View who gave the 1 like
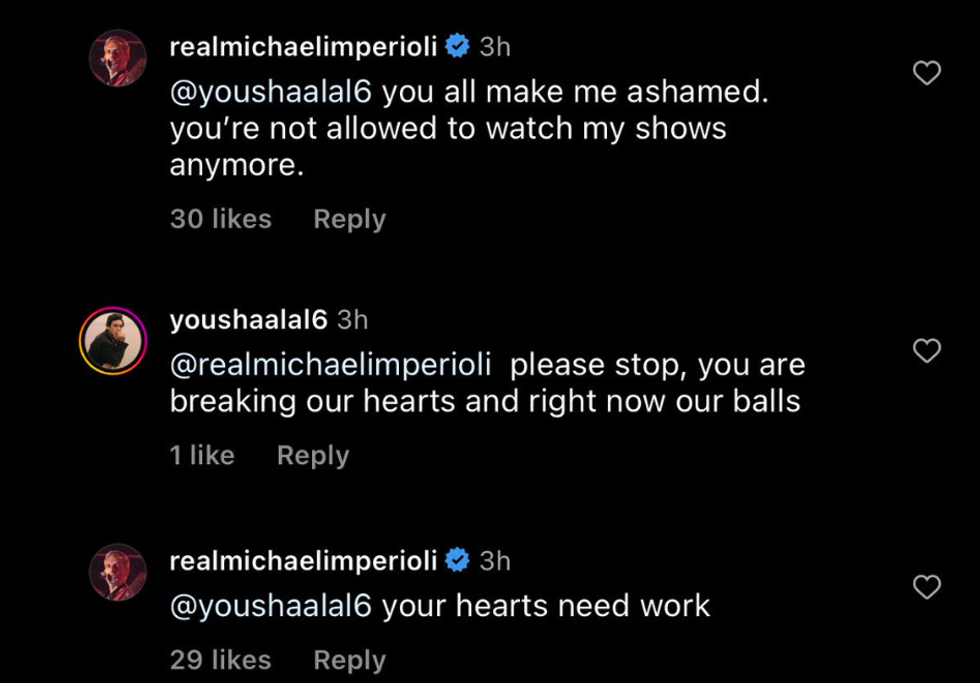980x683 pixels. pos(202,455)
